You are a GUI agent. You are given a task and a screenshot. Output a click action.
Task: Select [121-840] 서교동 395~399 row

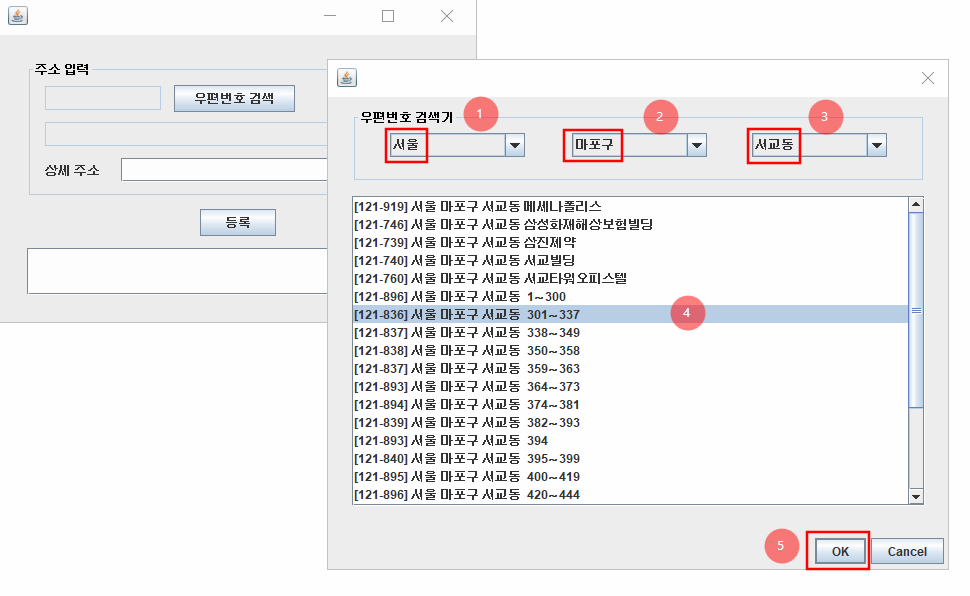630,458
